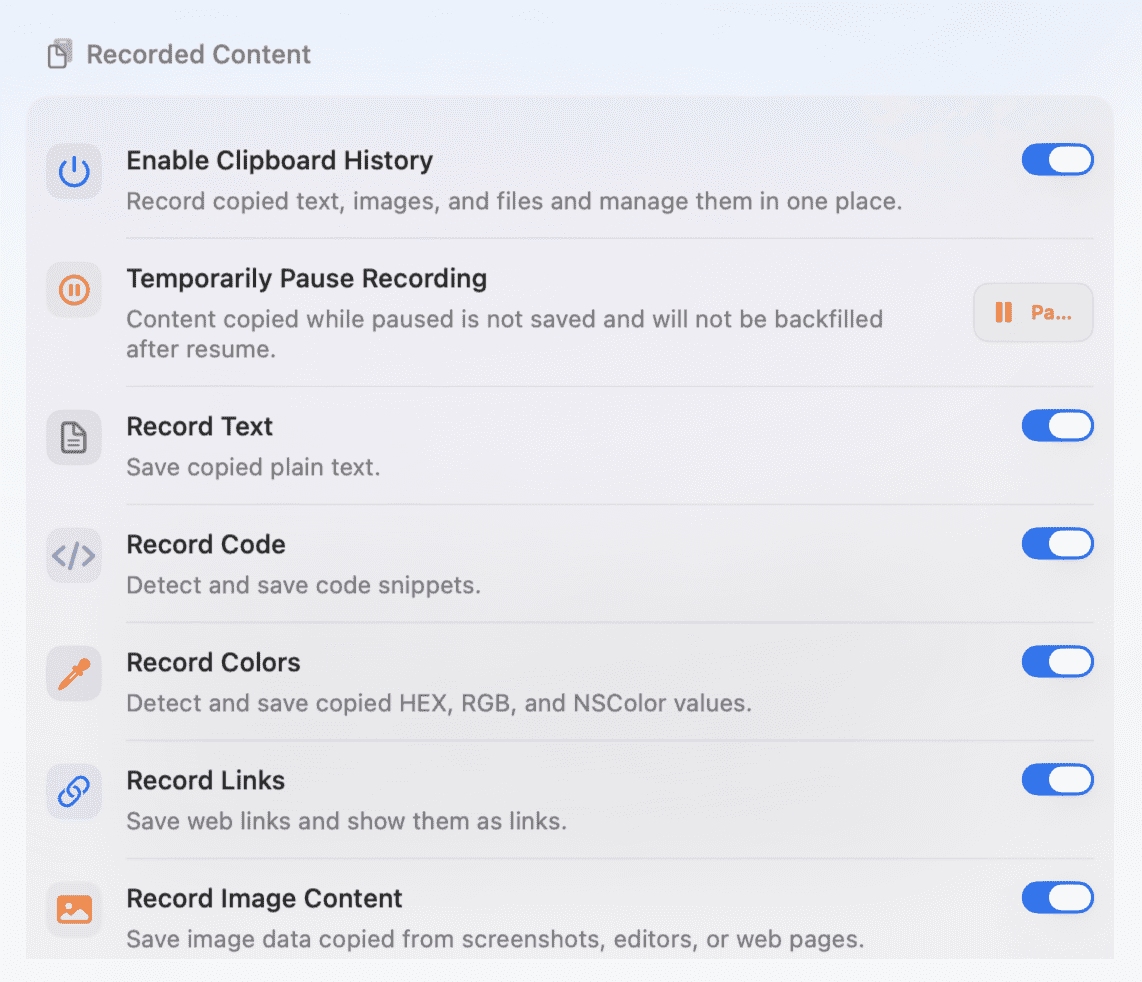The image size is (1142, 982).
Task: Click the power icon beside Enable Clipboard History
Action: click(x=74, y=172)
